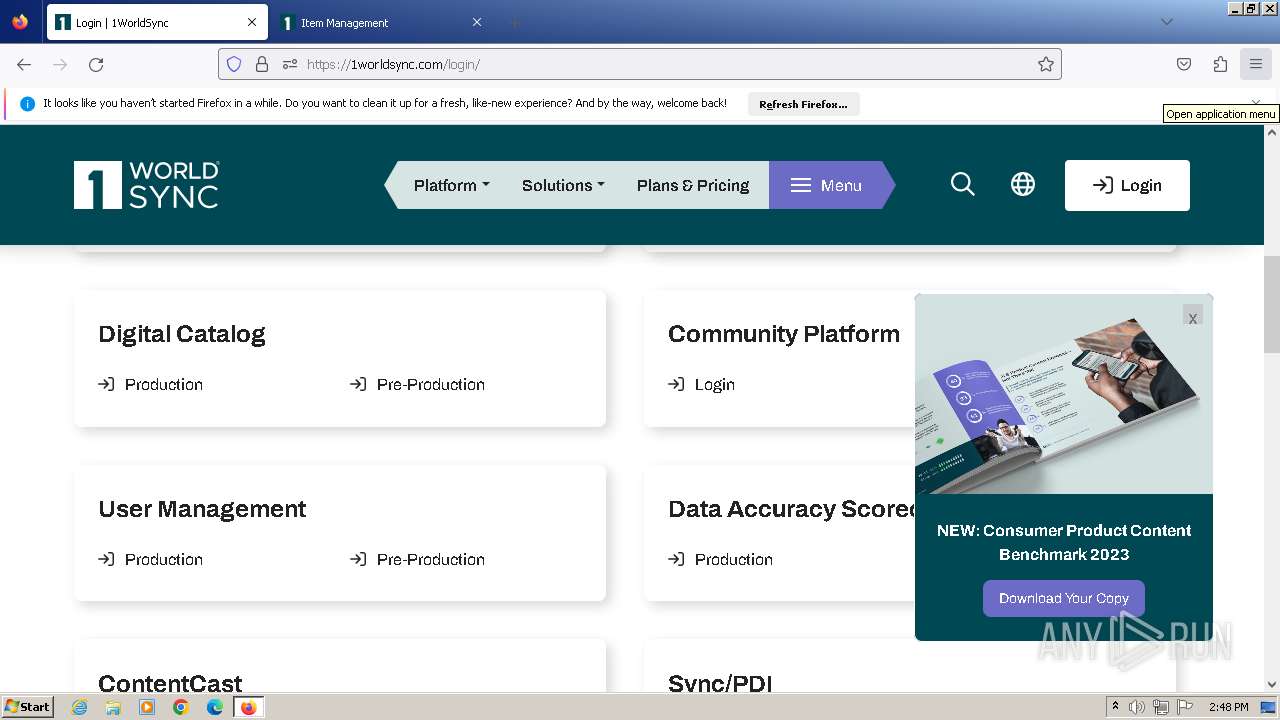Launch Microsoft Edge from taskbar

[x=215, y=707]
